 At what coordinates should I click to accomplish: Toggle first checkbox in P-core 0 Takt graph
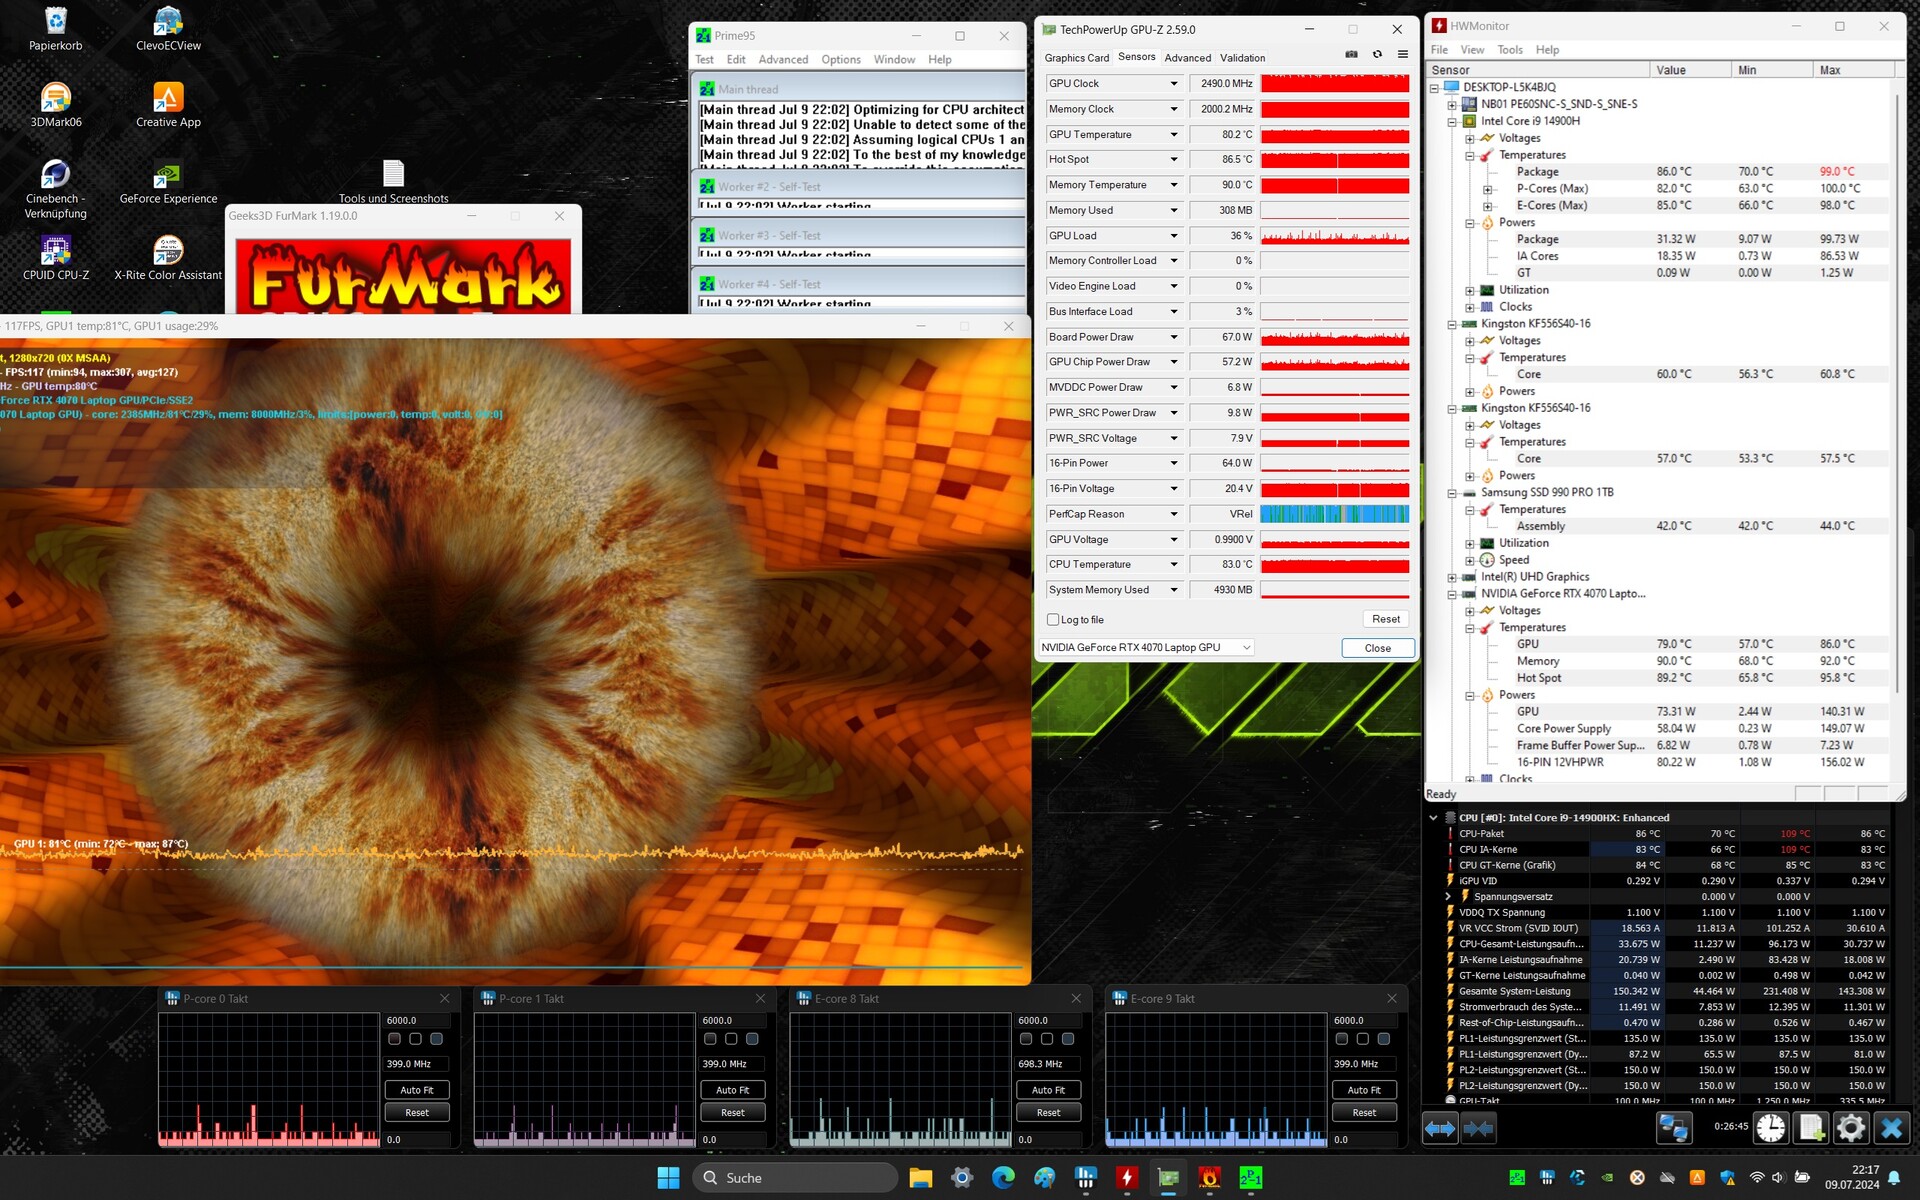tap(394, 1039)
